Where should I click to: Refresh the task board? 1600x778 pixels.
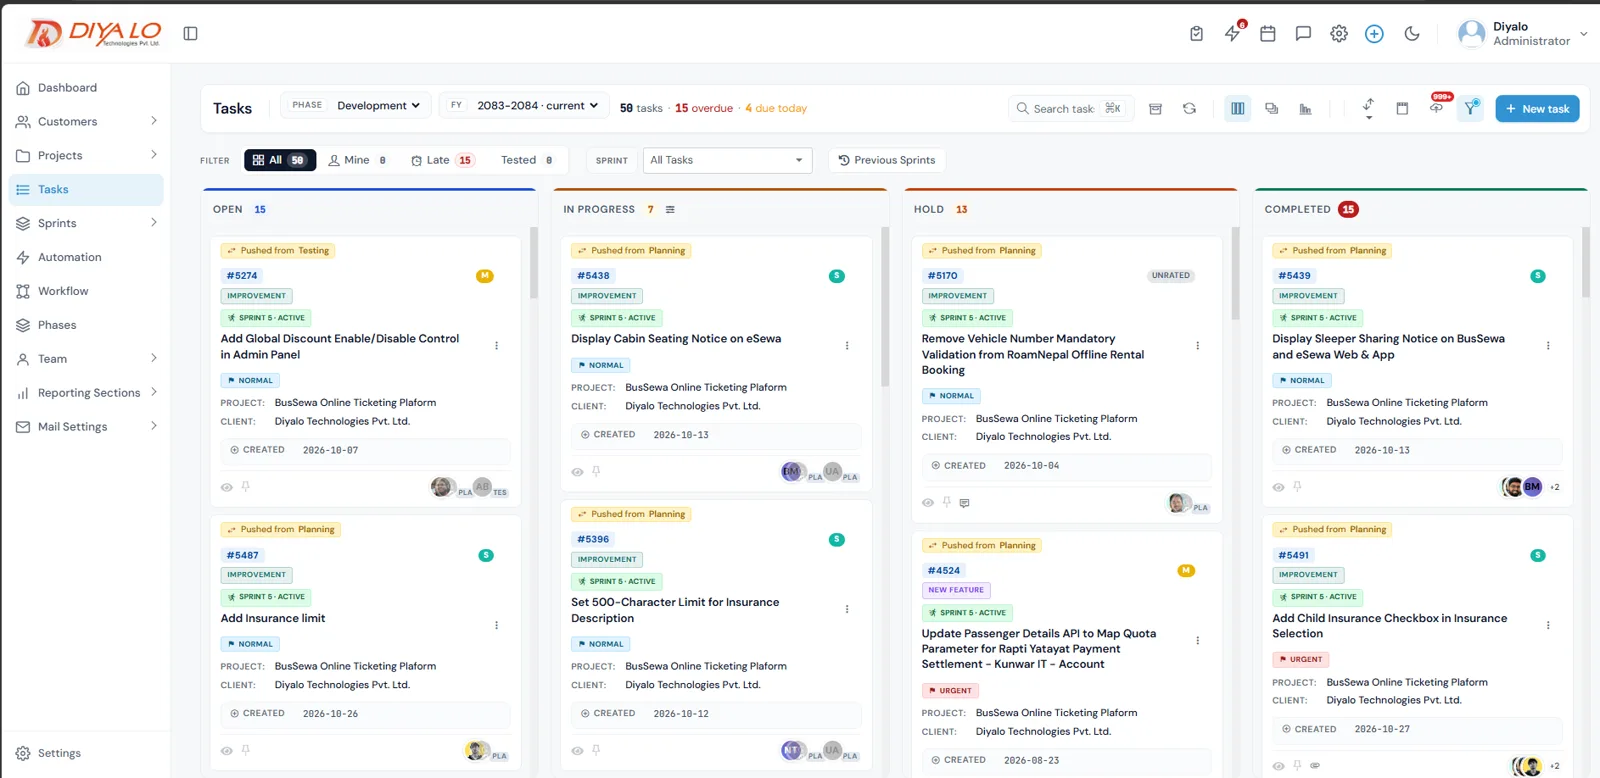[x=1189, y=109]
